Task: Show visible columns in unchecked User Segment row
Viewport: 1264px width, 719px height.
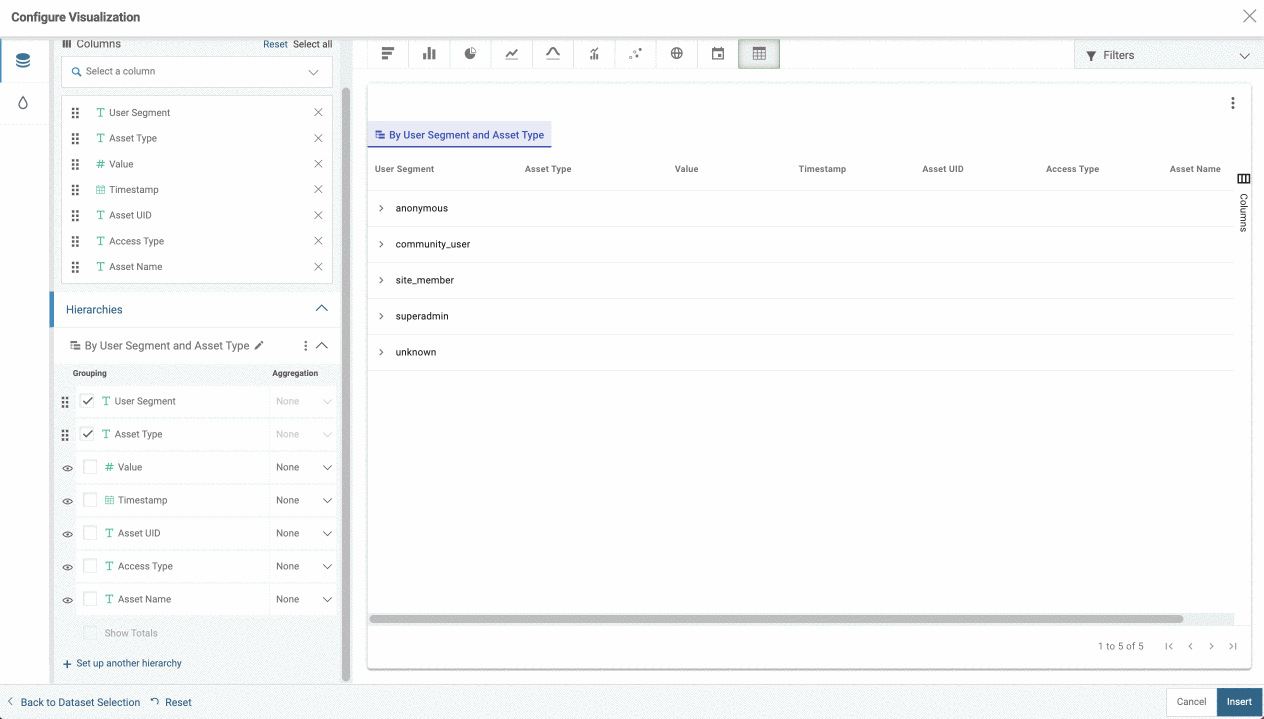Action: tap(65, 401)
